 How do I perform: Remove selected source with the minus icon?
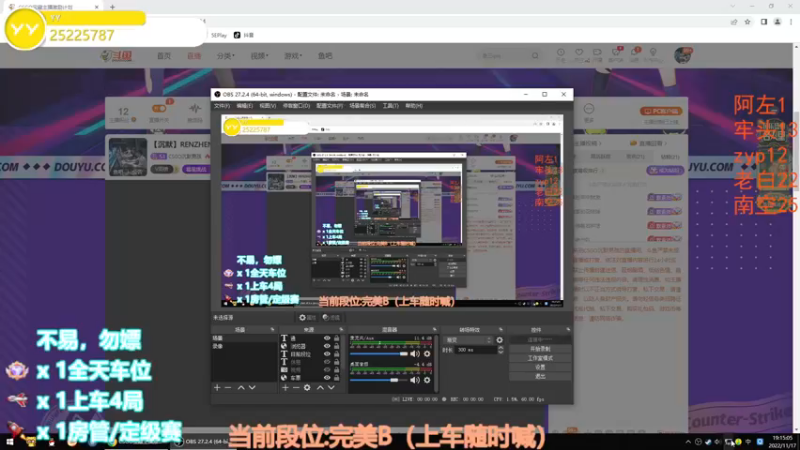(296, 388)
